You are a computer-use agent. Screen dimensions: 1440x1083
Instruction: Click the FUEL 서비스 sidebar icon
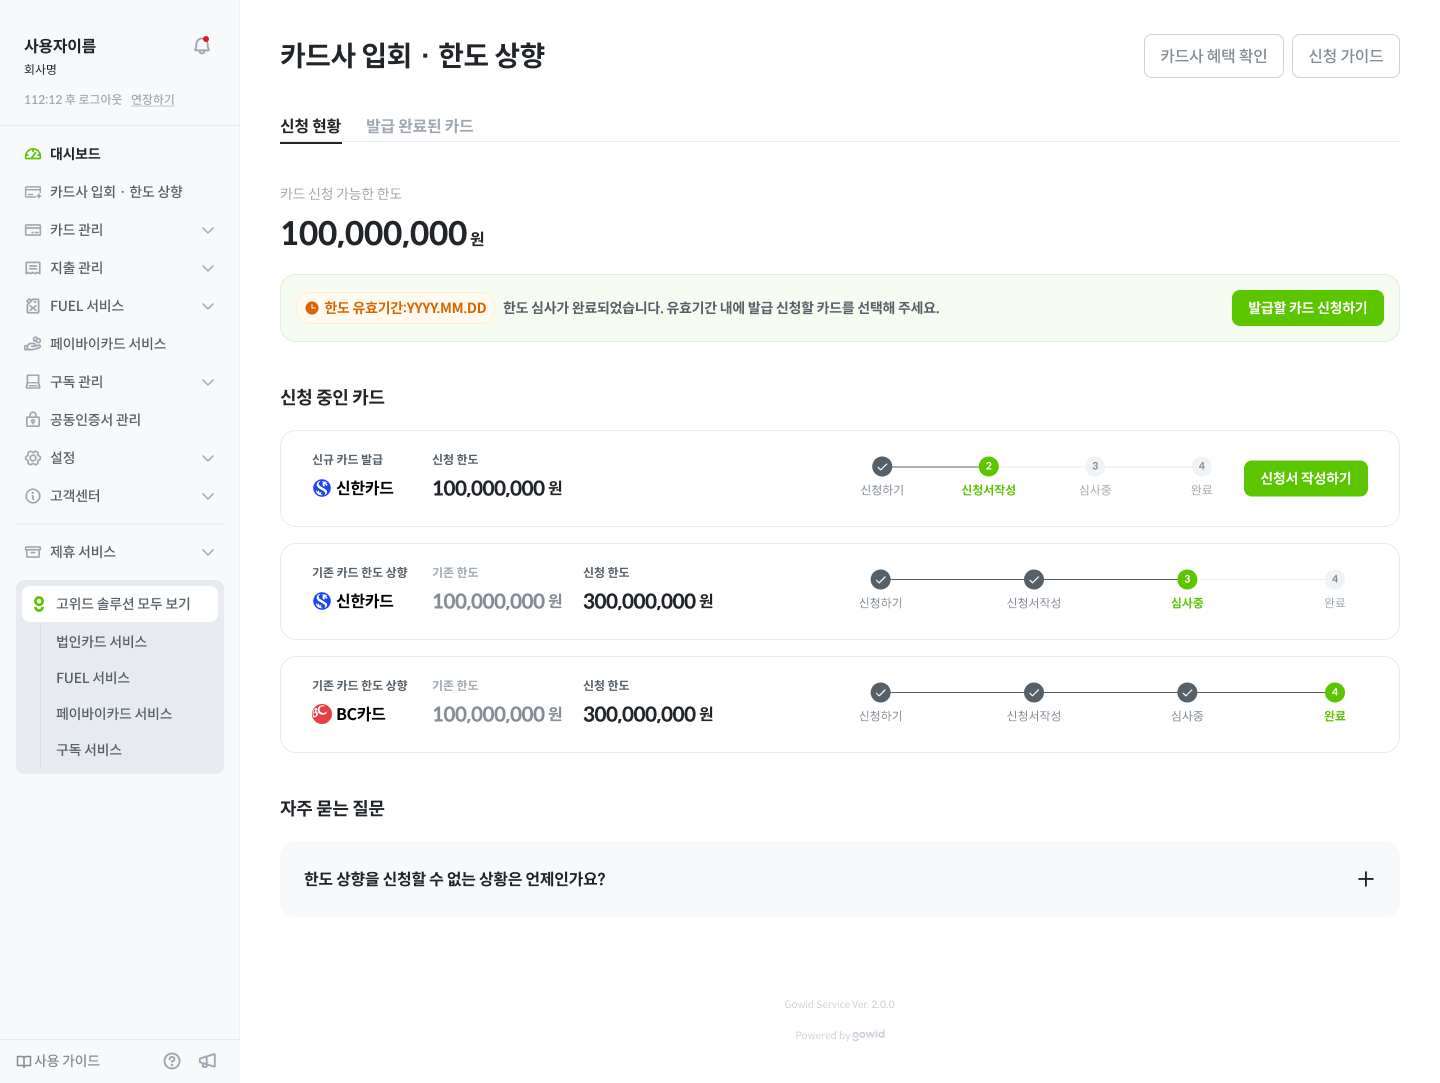point(33,306)
